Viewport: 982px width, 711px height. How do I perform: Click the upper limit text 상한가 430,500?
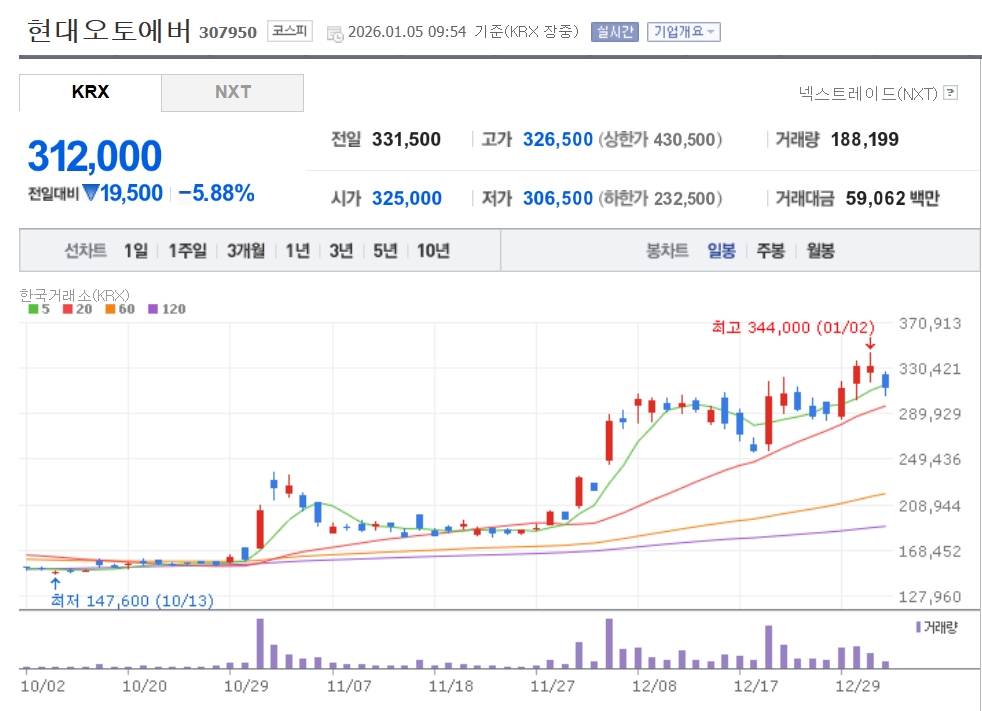660,139
